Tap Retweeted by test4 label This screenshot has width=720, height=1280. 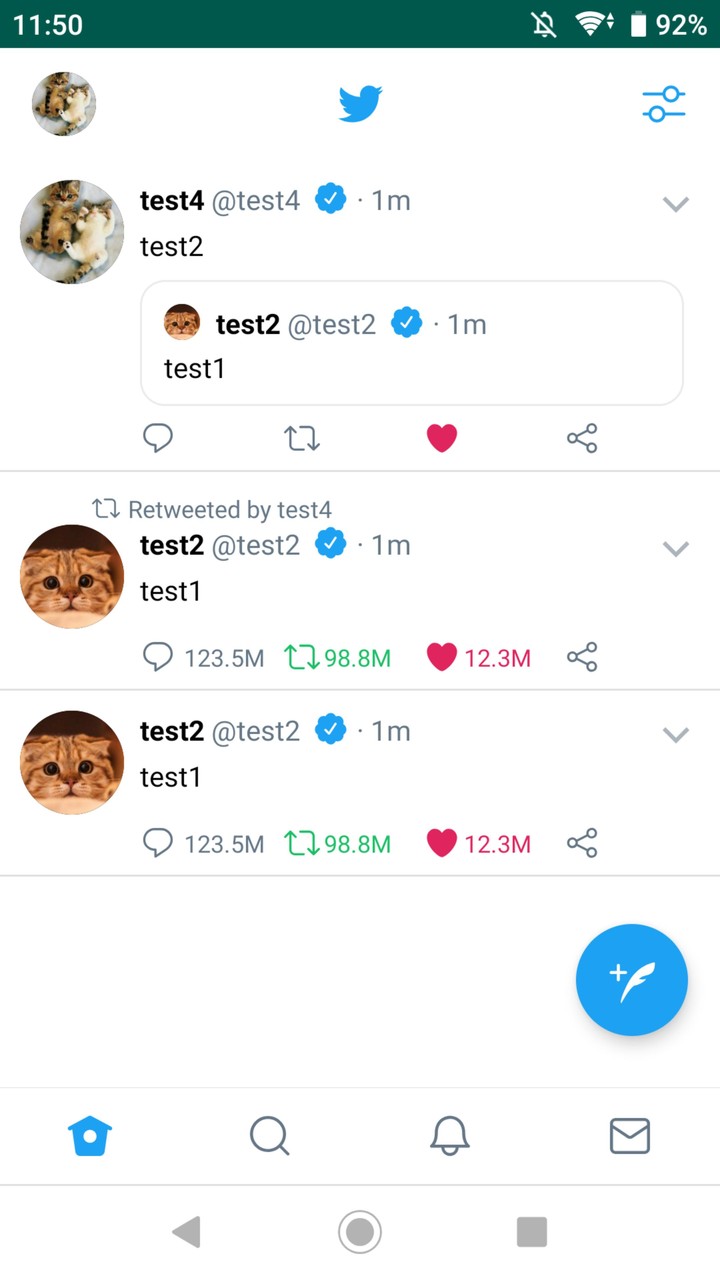coord(219,509)
